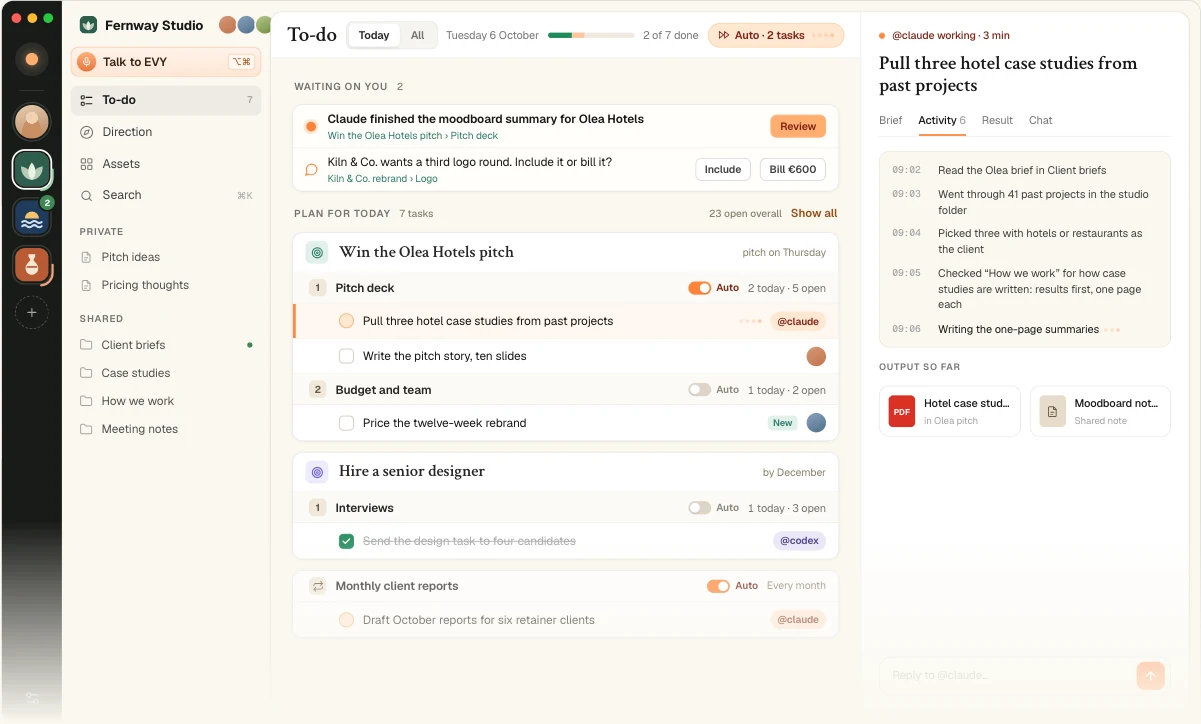The image size is (1201, 724).
Task: Click the Bill €600 button
Action: coord(793,170)
